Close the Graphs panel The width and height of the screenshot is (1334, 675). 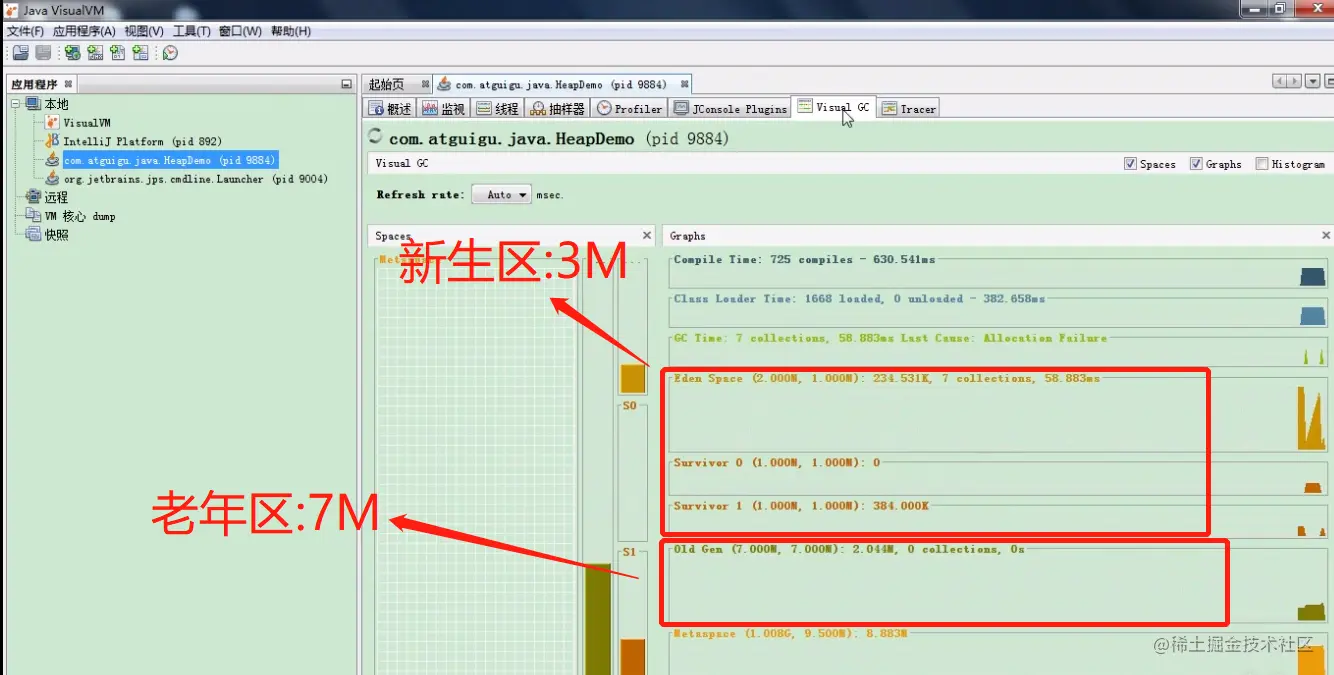click(1326, 236)
